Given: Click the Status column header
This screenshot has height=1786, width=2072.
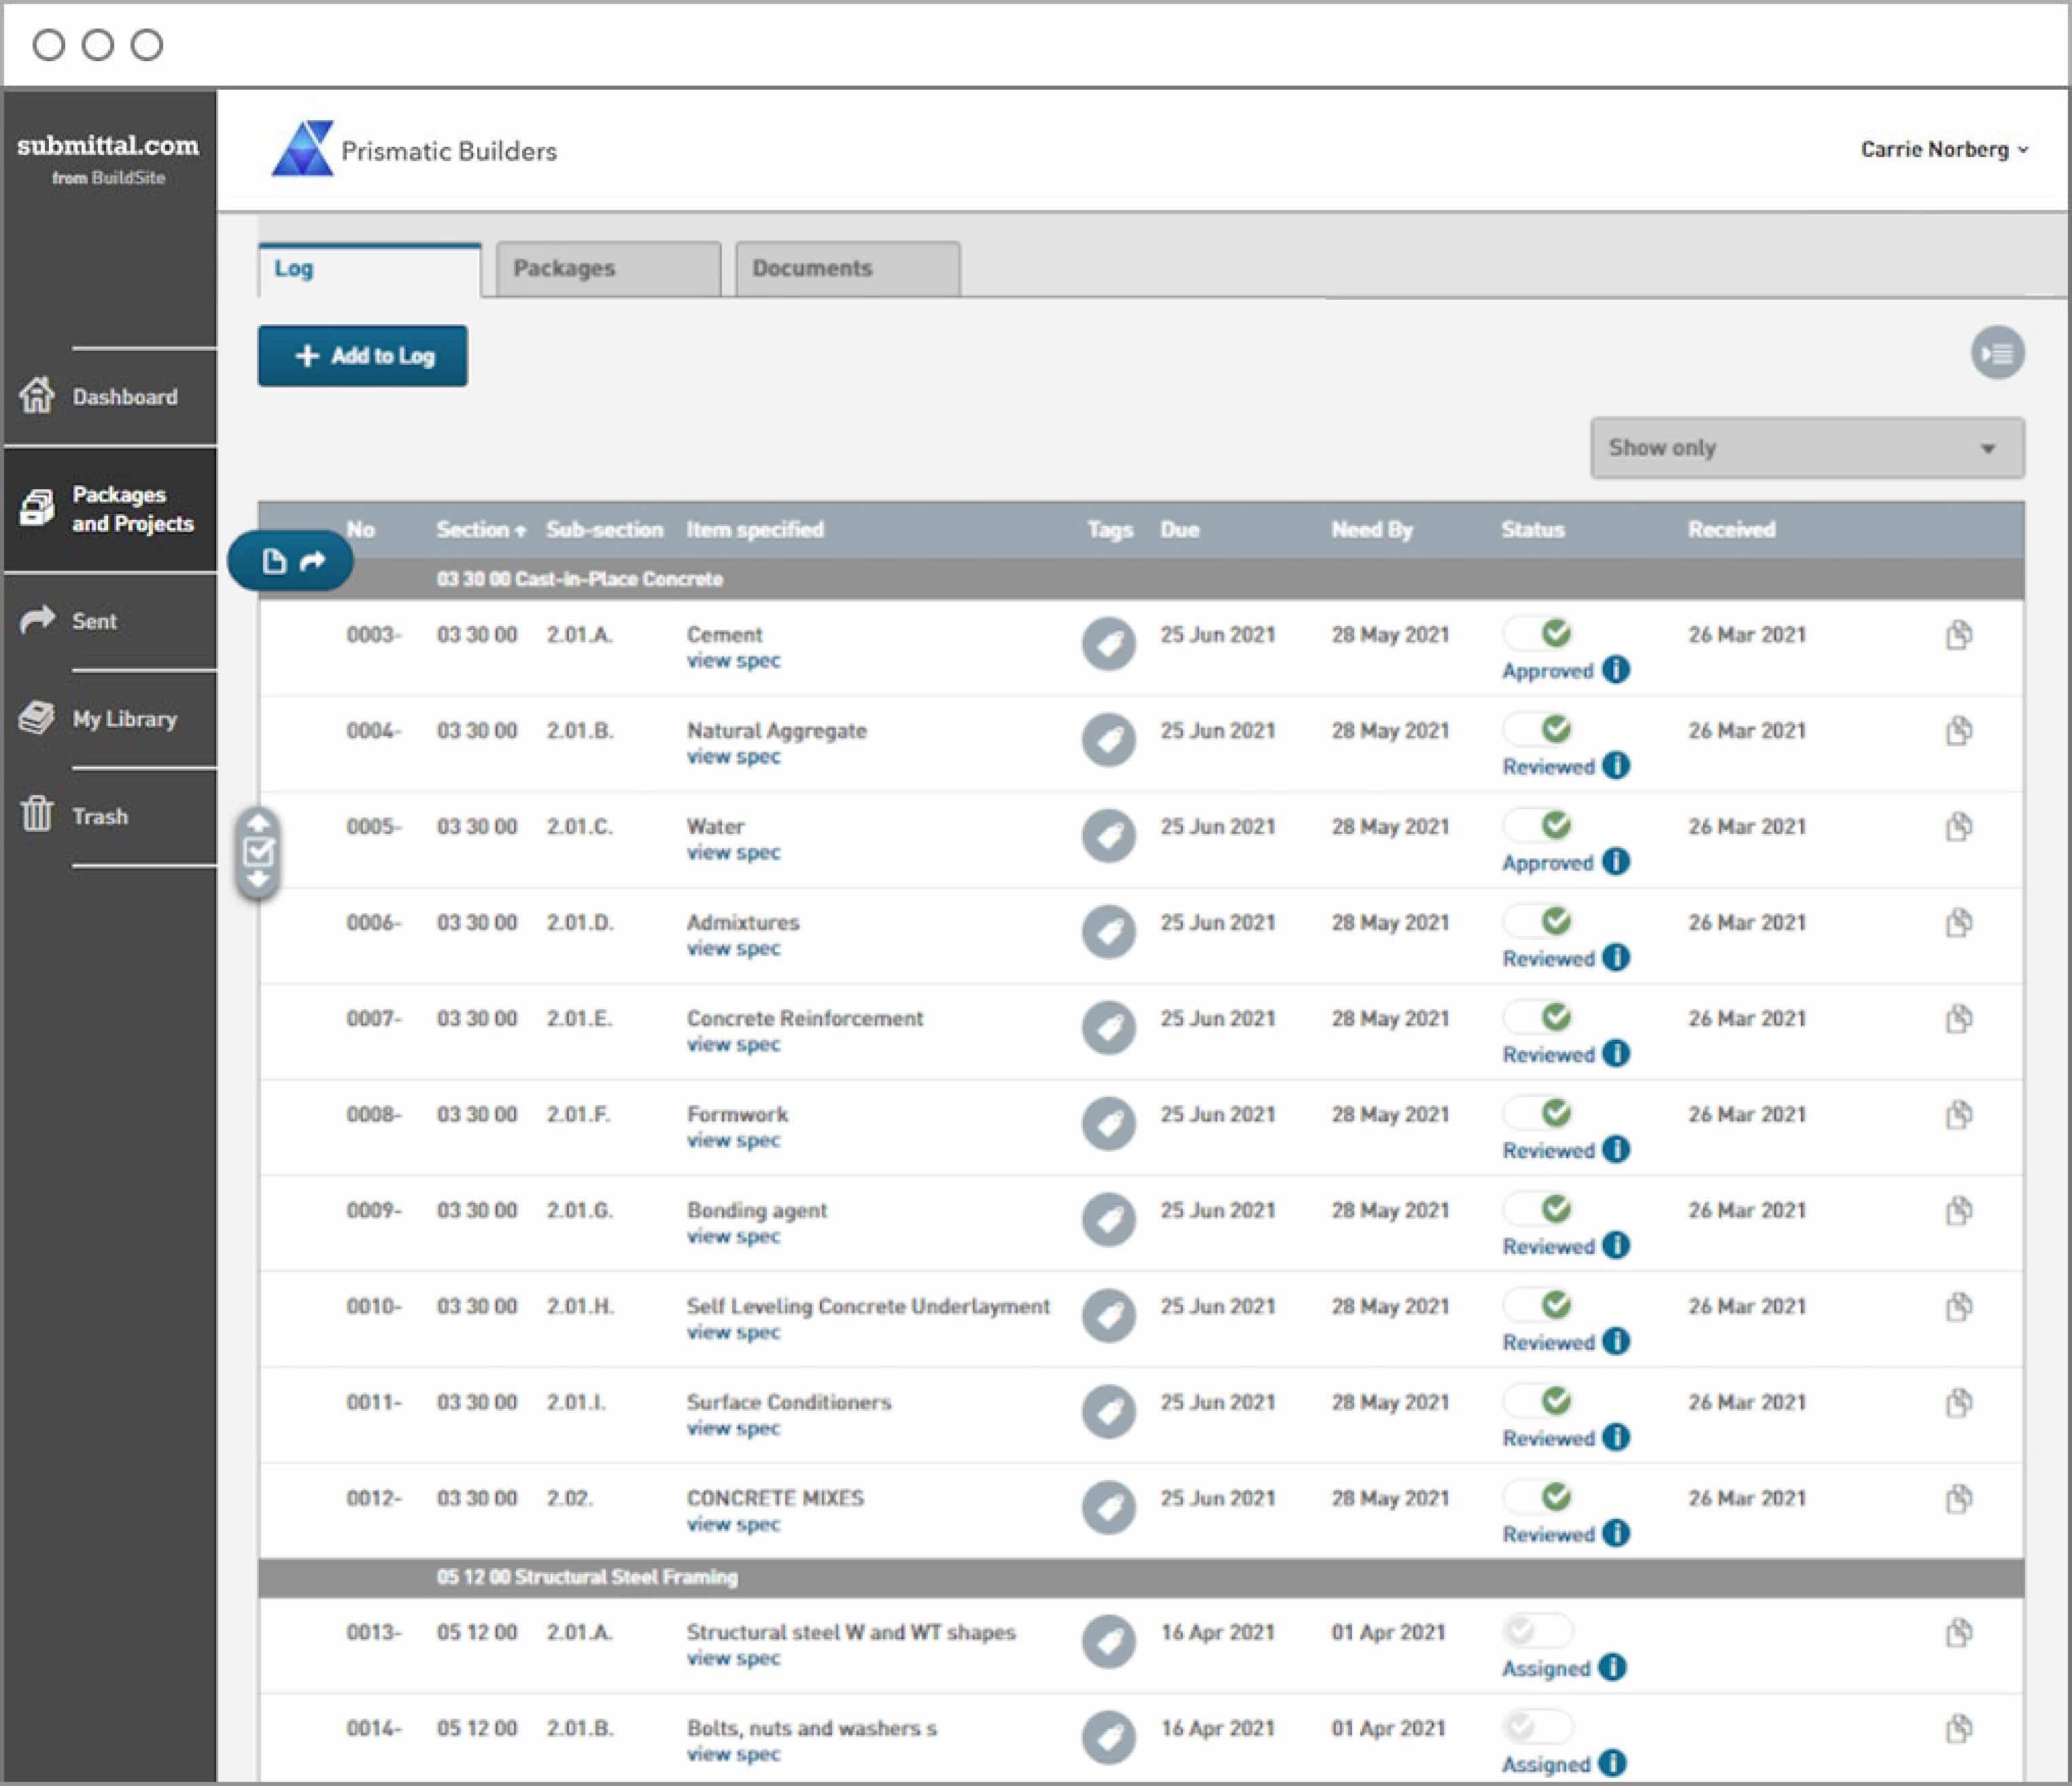Looking at the screenshot, I should pos(1532,530).
